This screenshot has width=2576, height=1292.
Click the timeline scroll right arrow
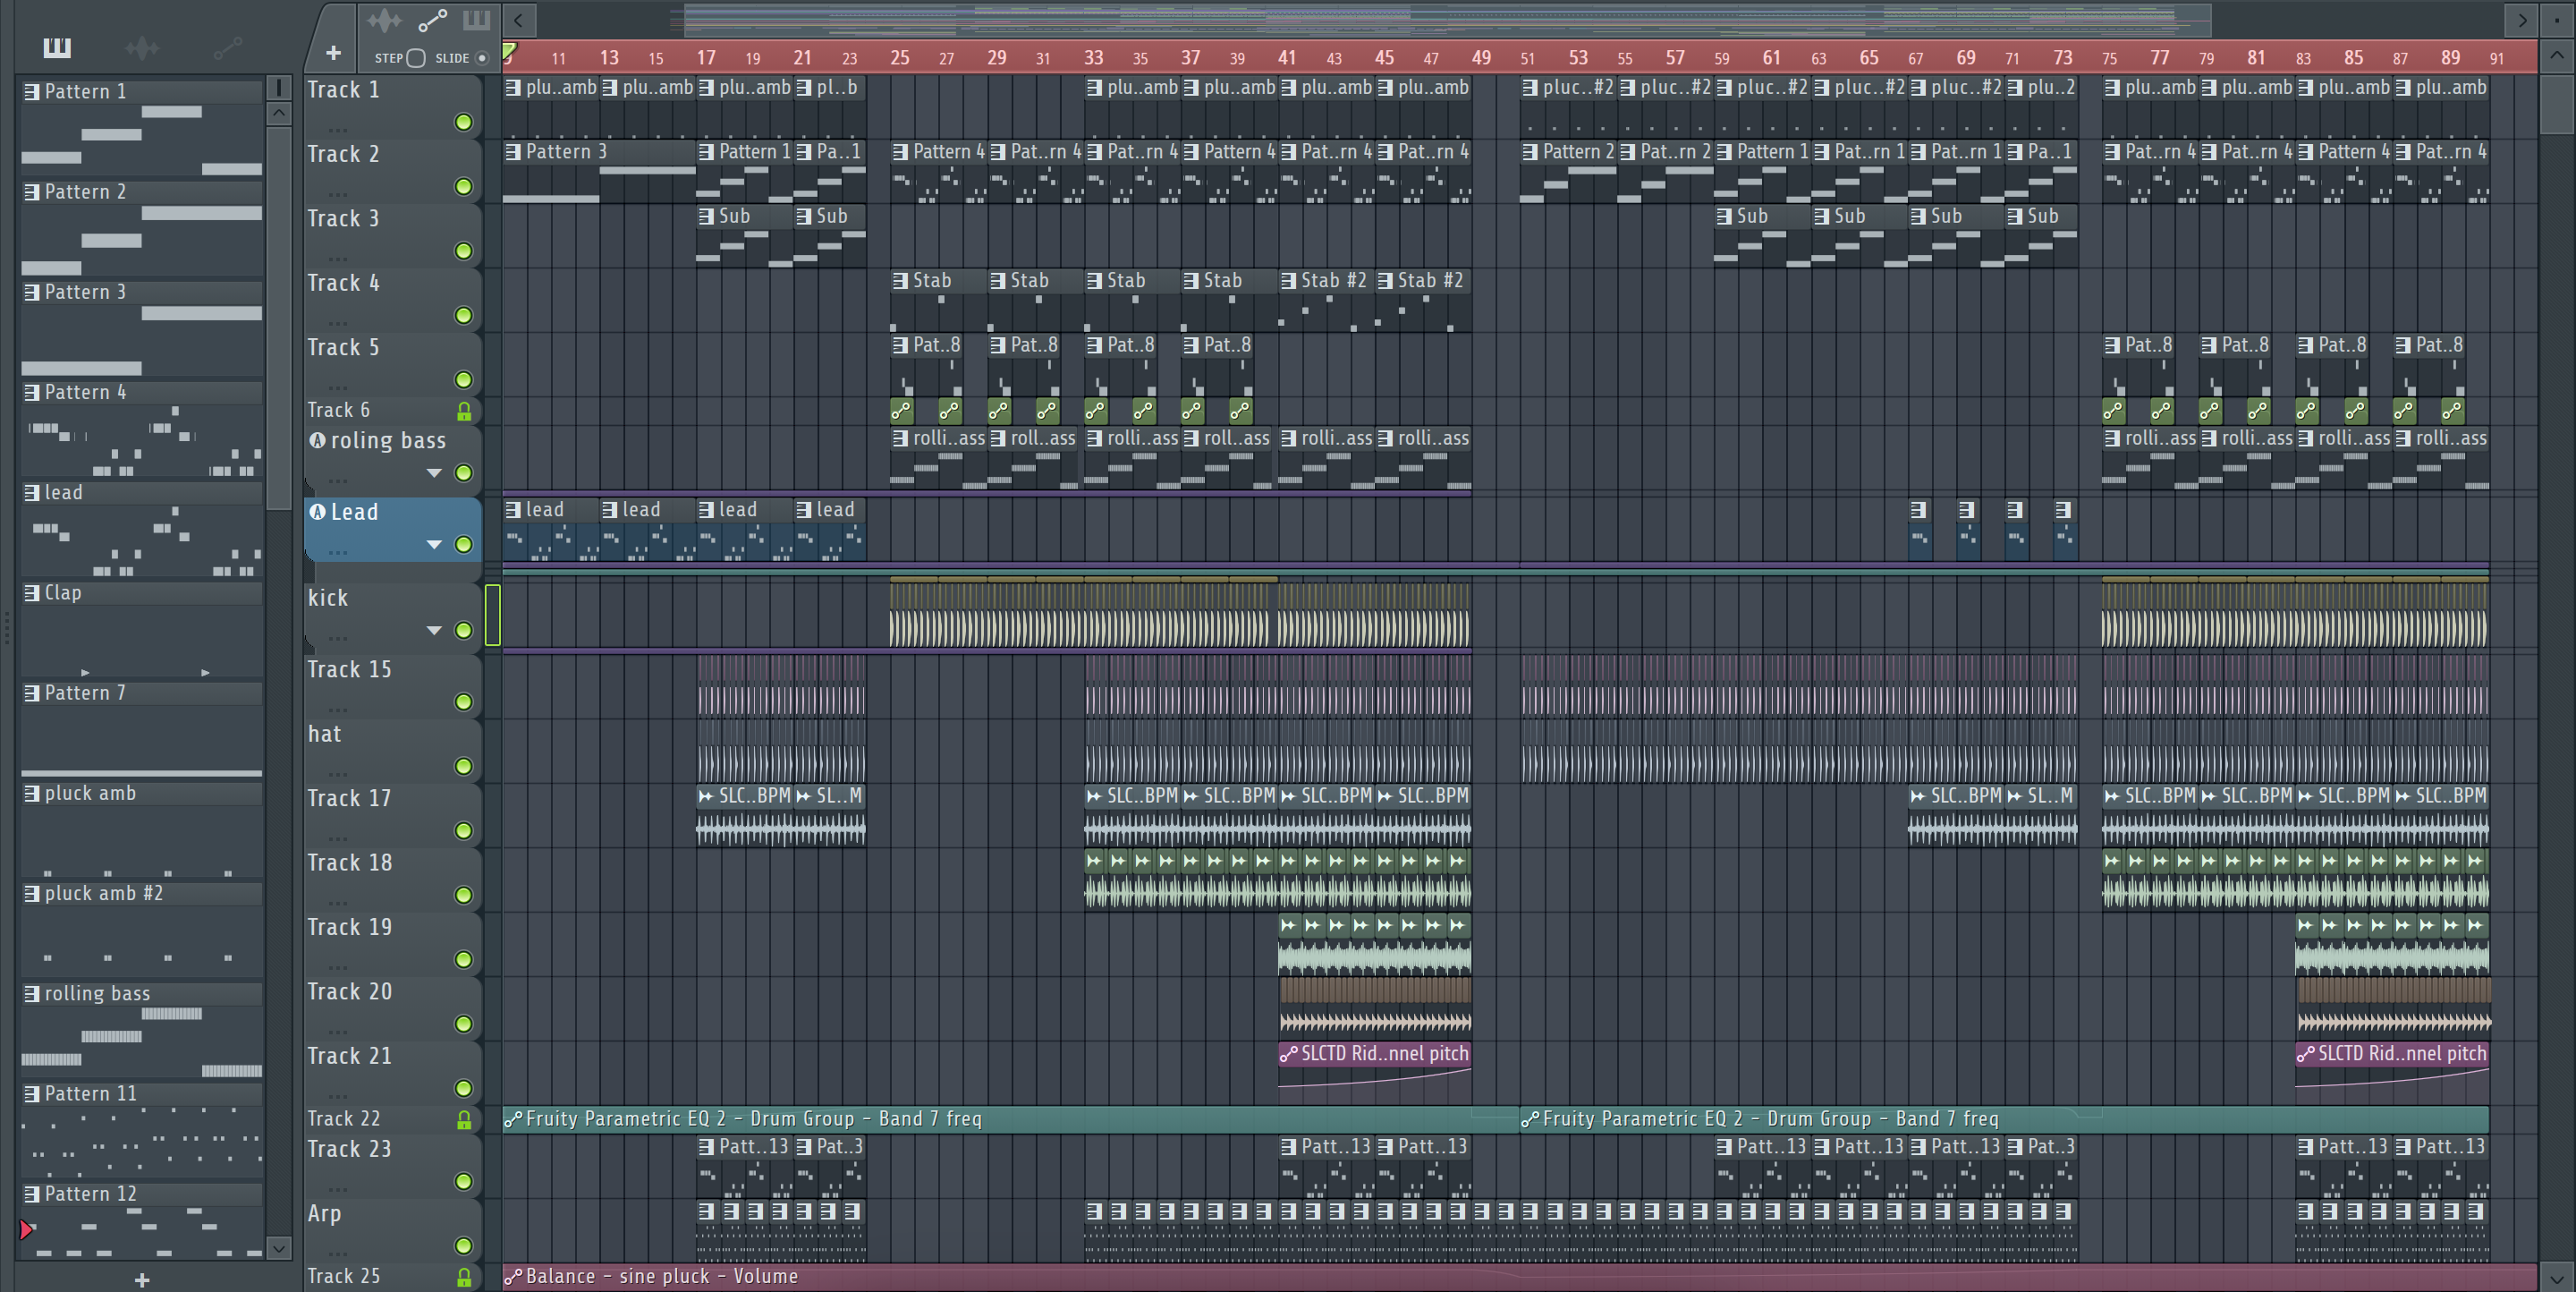pyautogui.click(x=2522, y=19)
